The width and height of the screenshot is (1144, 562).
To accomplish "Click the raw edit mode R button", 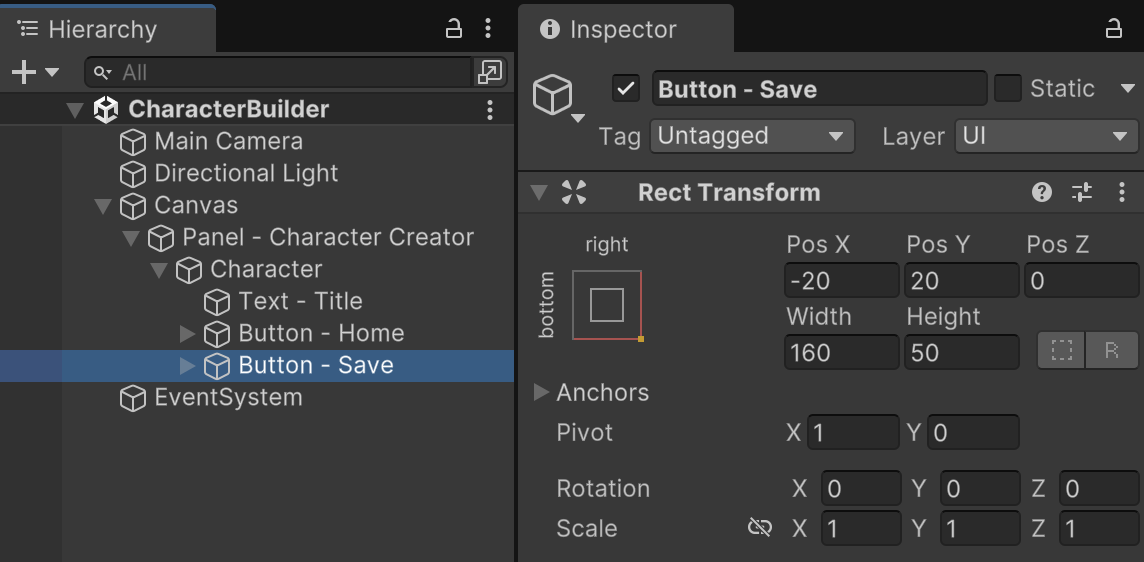I will coord(1111,351).
